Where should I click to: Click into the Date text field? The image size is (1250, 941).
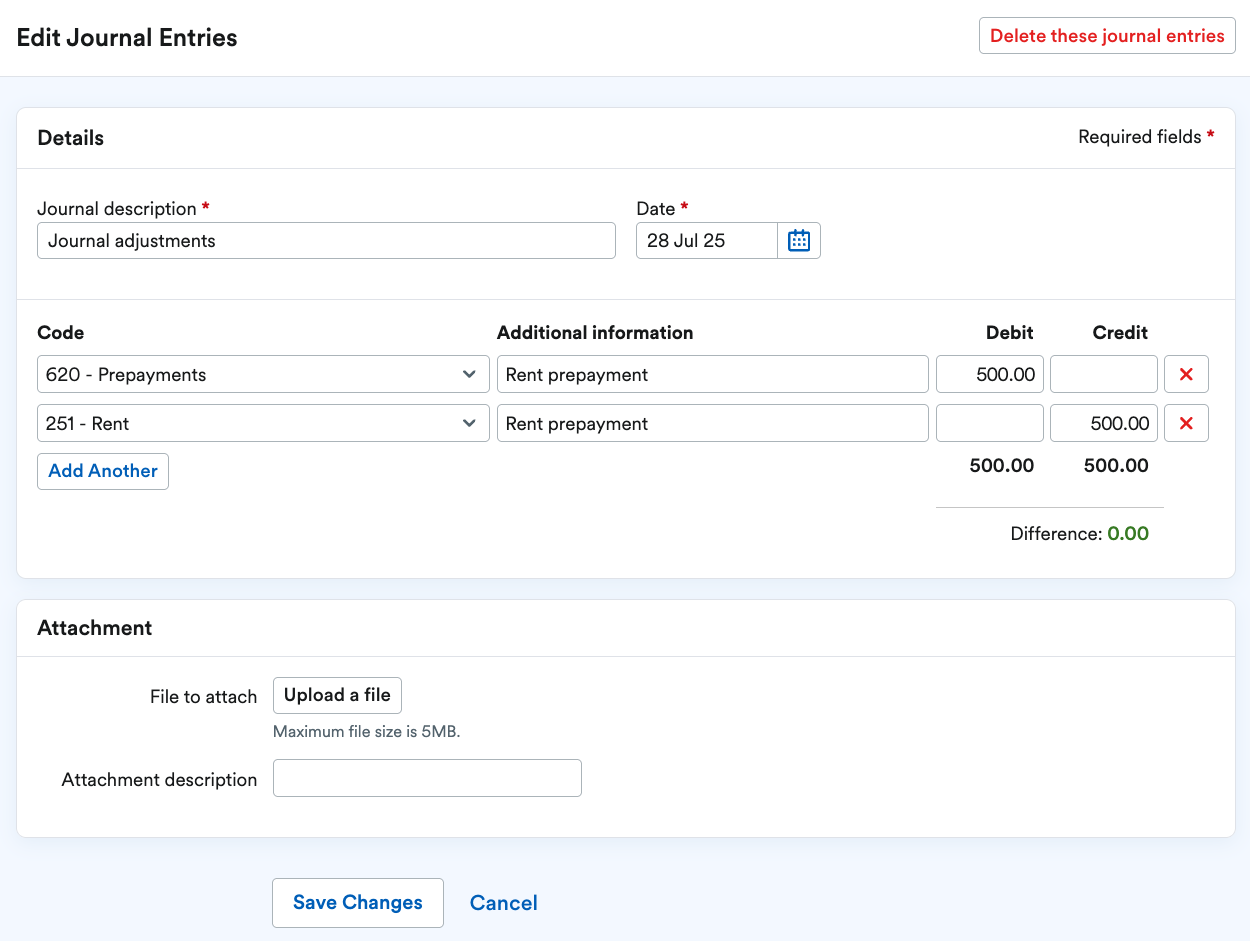pos(706,241)
